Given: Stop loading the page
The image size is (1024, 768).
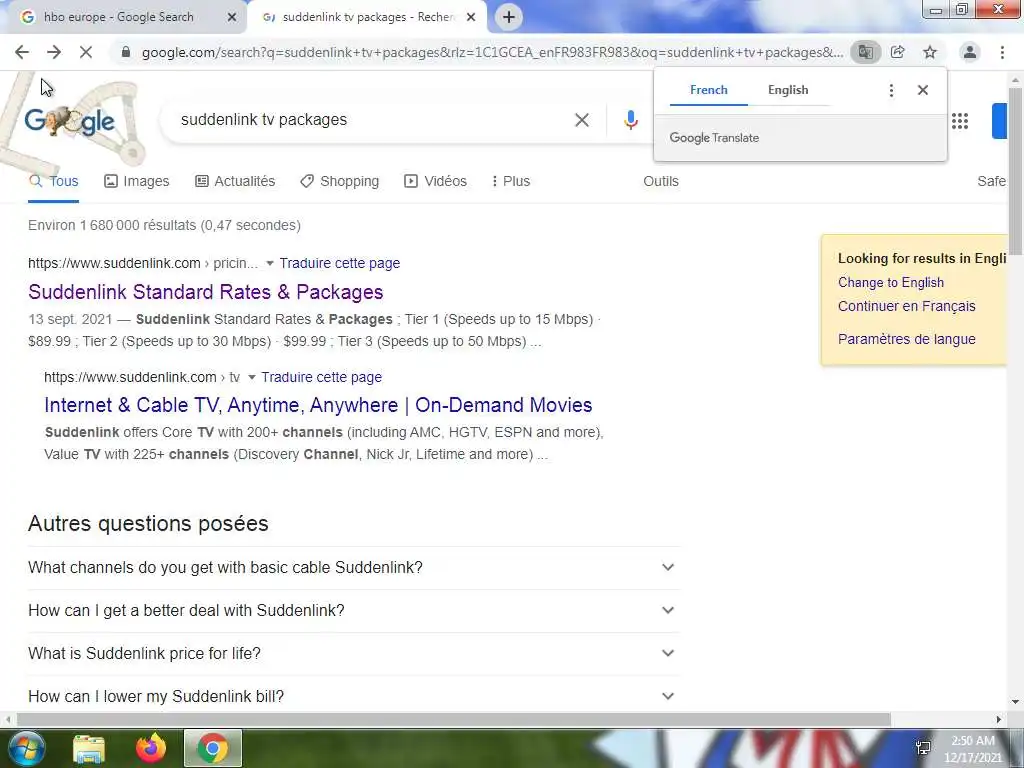Looking at the screenshot, I should 86,52.
